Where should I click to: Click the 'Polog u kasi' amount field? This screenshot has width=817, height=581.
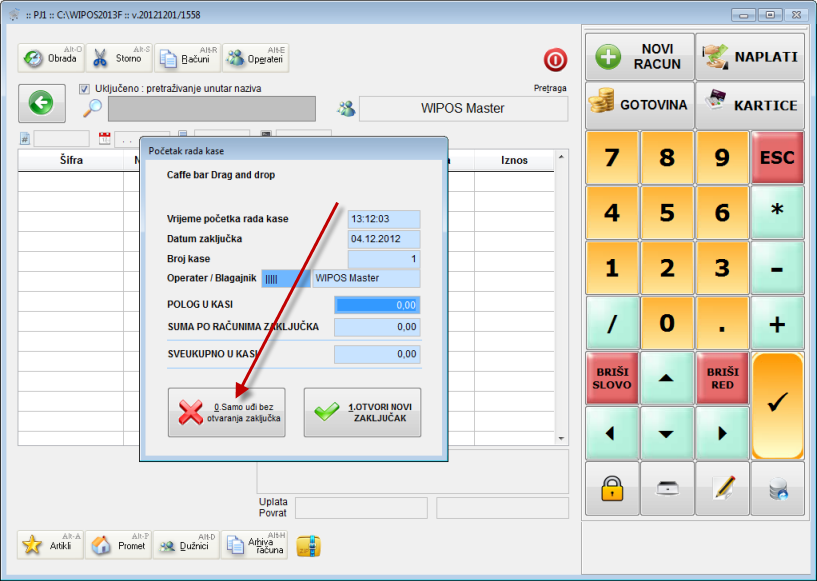tap(377, 305)
